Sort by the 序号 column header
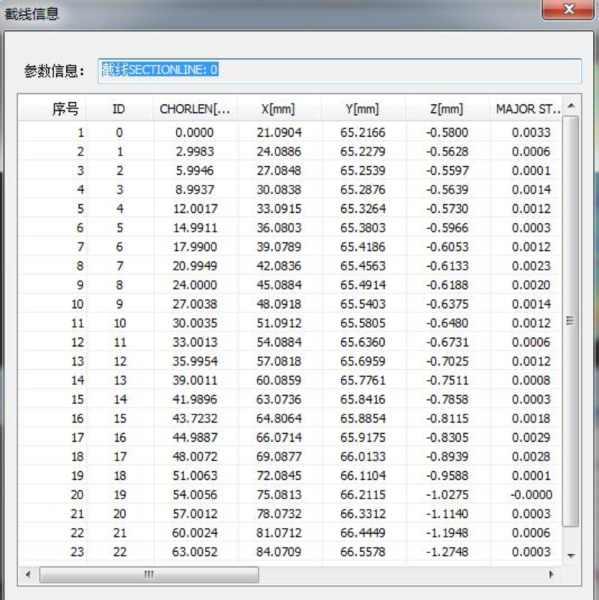The image size is (599, 600). click(x=52, y=109)
